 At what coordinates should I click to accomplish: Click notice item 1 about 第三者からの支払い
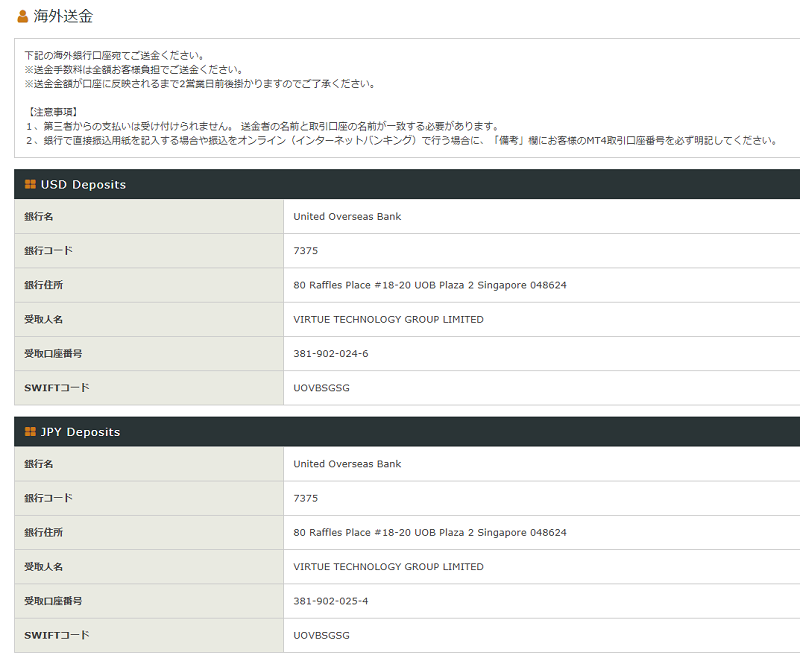[262, 126]
